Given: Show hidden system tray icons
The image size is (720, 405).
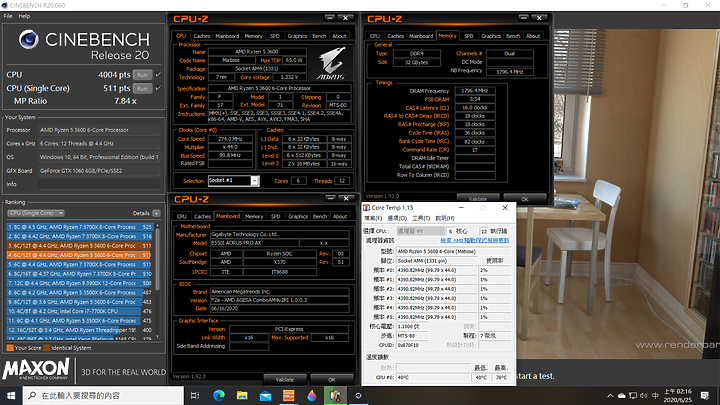Looking at the screenshot, I should (610, 395).
